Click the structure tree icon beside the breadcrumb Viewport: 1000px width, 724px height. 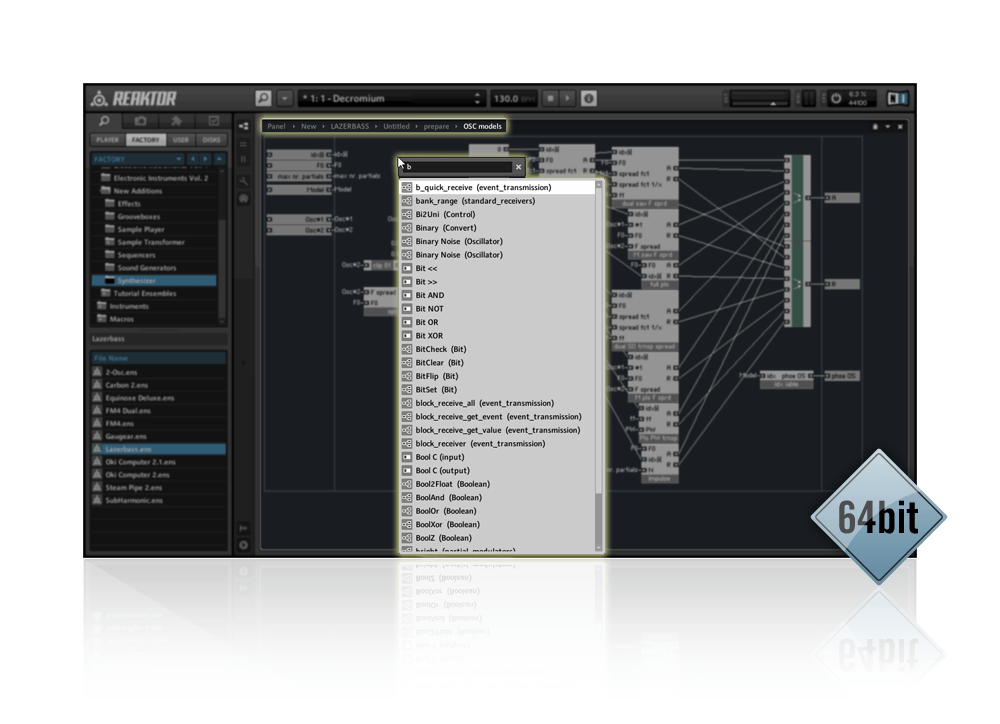point(244,127)
